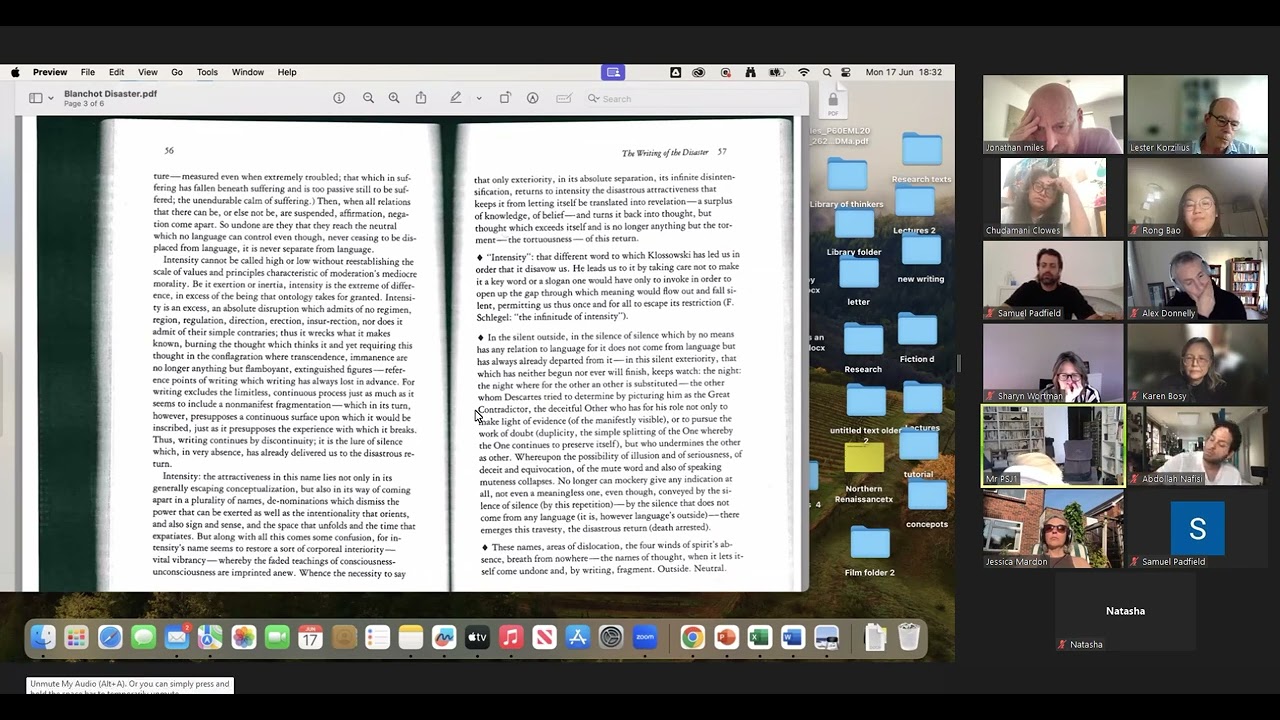
Task: Open the Preview application menu
Action: [x=50, y=72]
